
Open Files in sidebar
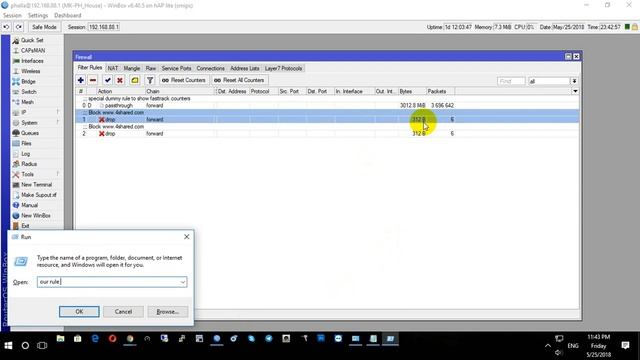tap(26, 143)
